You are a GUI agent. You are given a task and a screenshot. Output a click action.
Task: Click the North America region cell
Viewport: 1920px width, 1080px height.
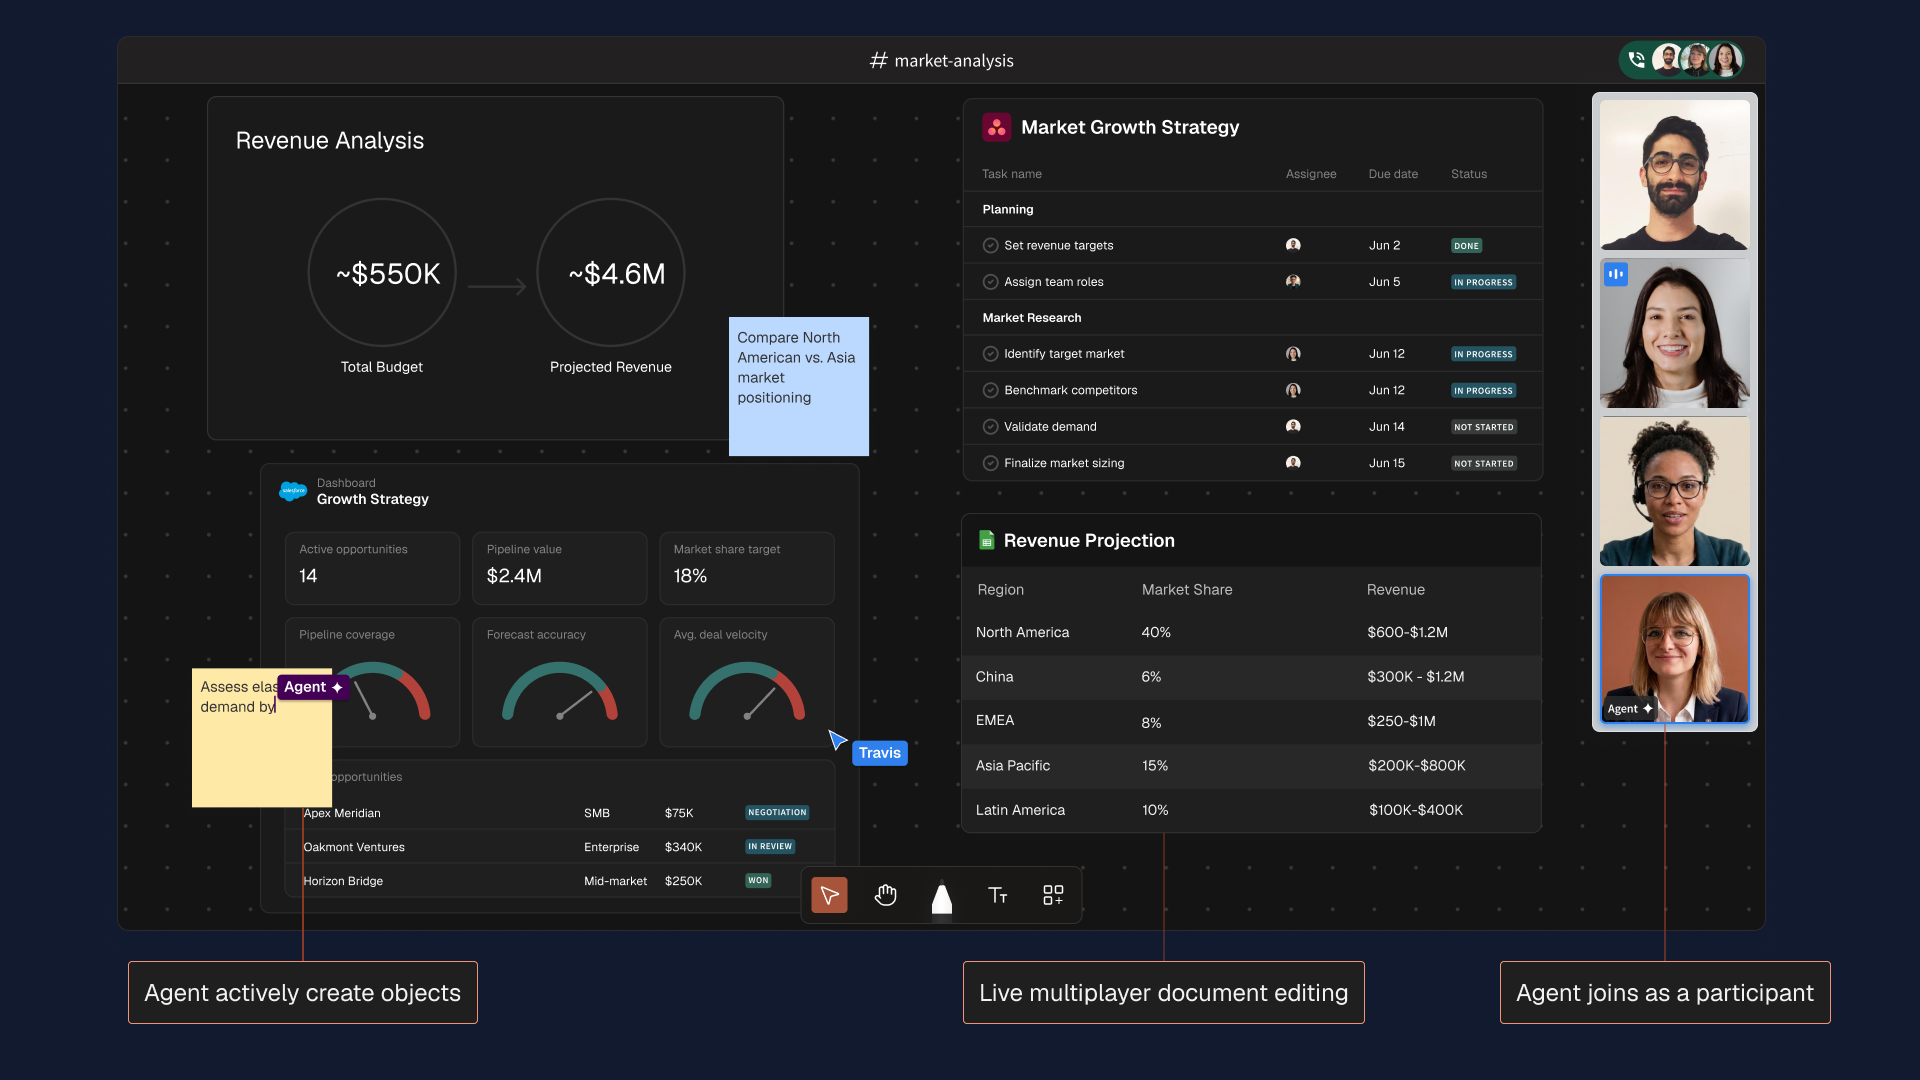point(1022,633)
